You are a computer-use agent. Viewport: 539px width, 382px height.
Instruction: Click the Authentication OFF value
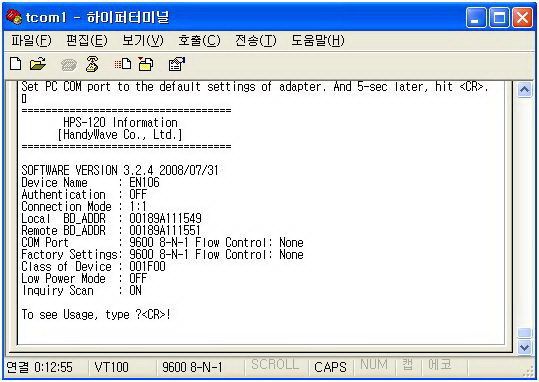click(x=138, y=194)
